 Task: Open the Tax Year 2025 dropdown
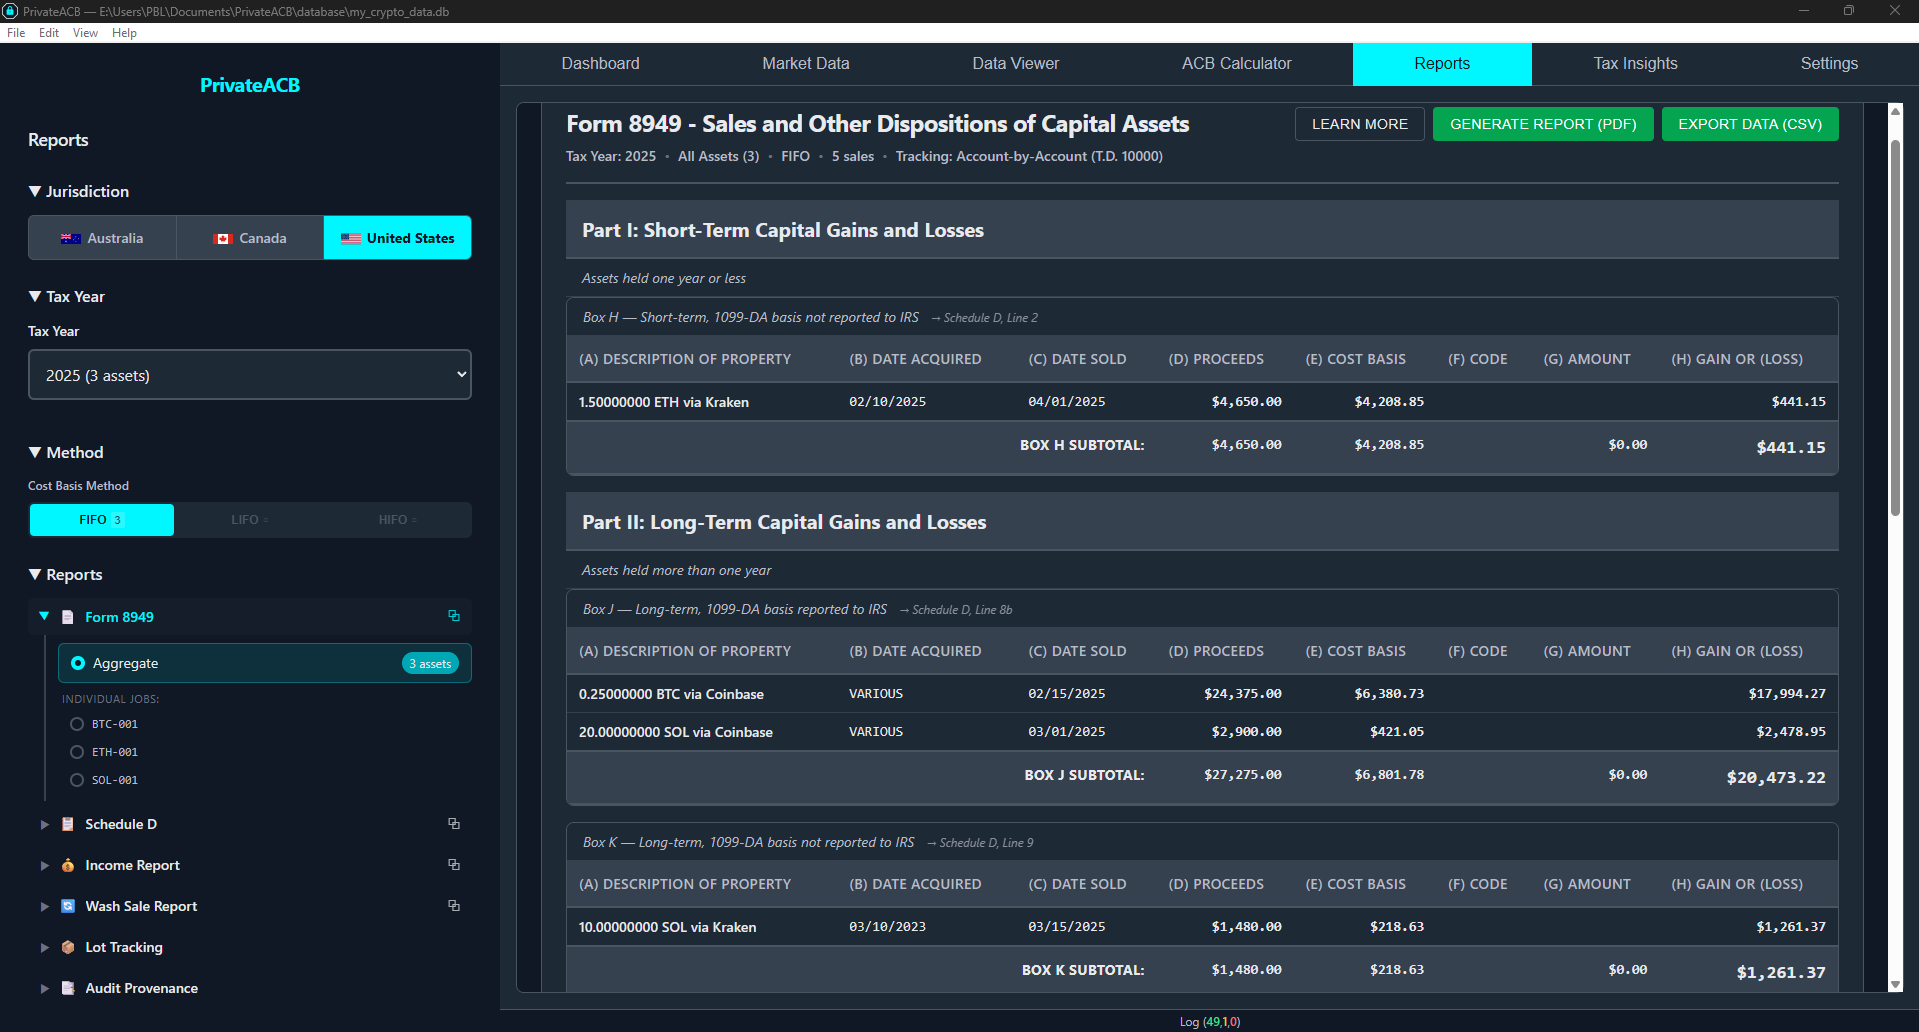(249, 375)
